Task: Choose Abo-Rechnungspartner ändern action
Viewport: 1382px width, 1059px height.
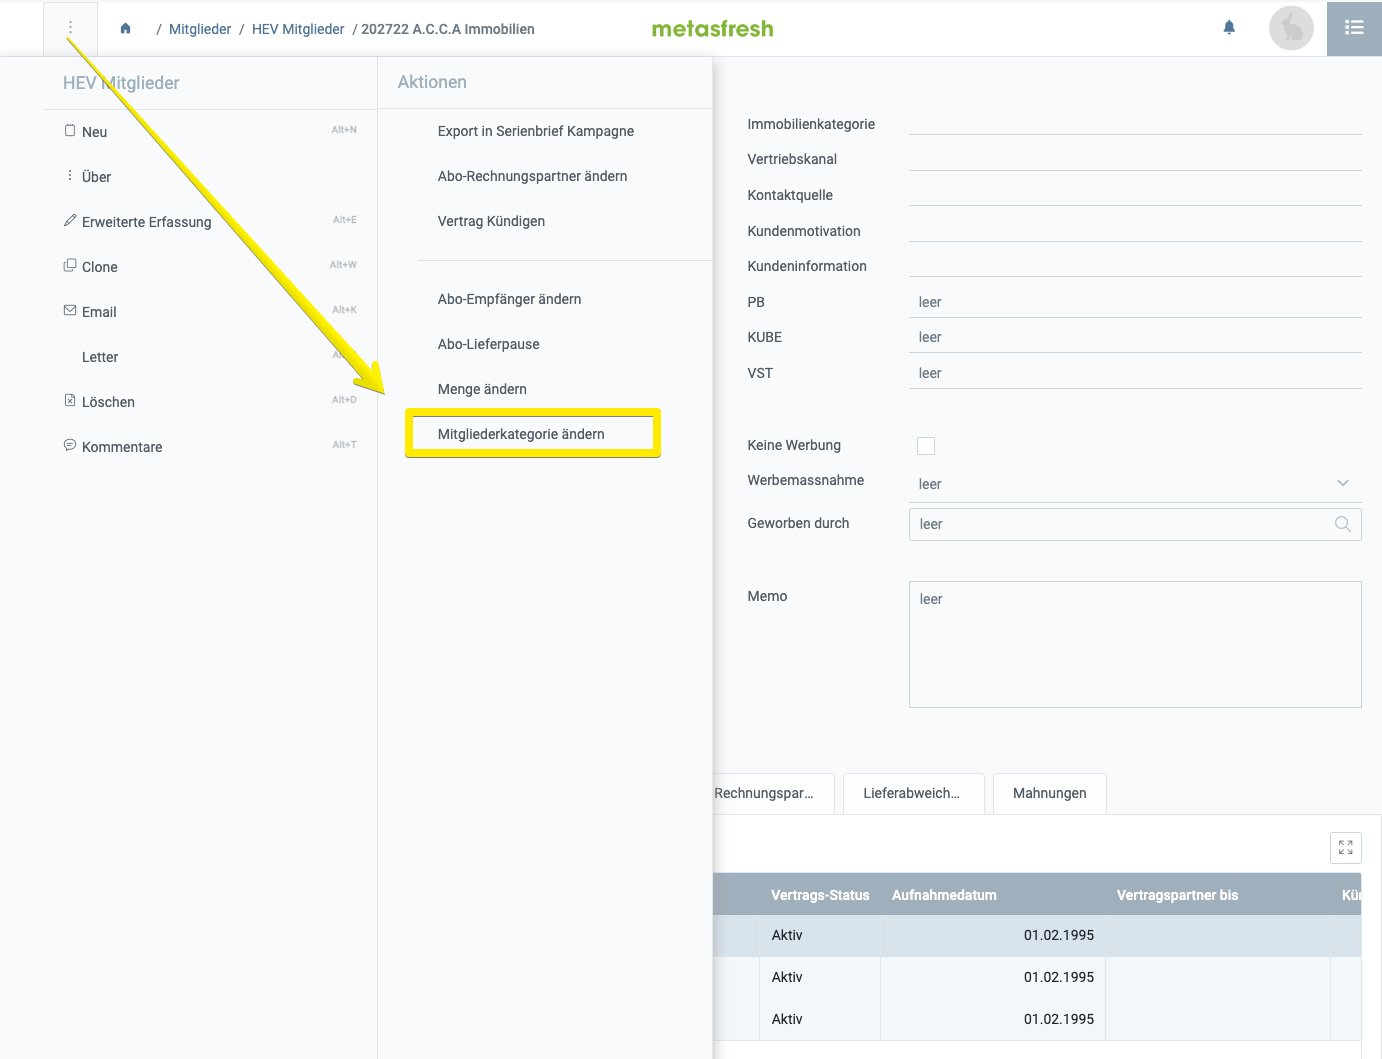Action: (533, 176)
